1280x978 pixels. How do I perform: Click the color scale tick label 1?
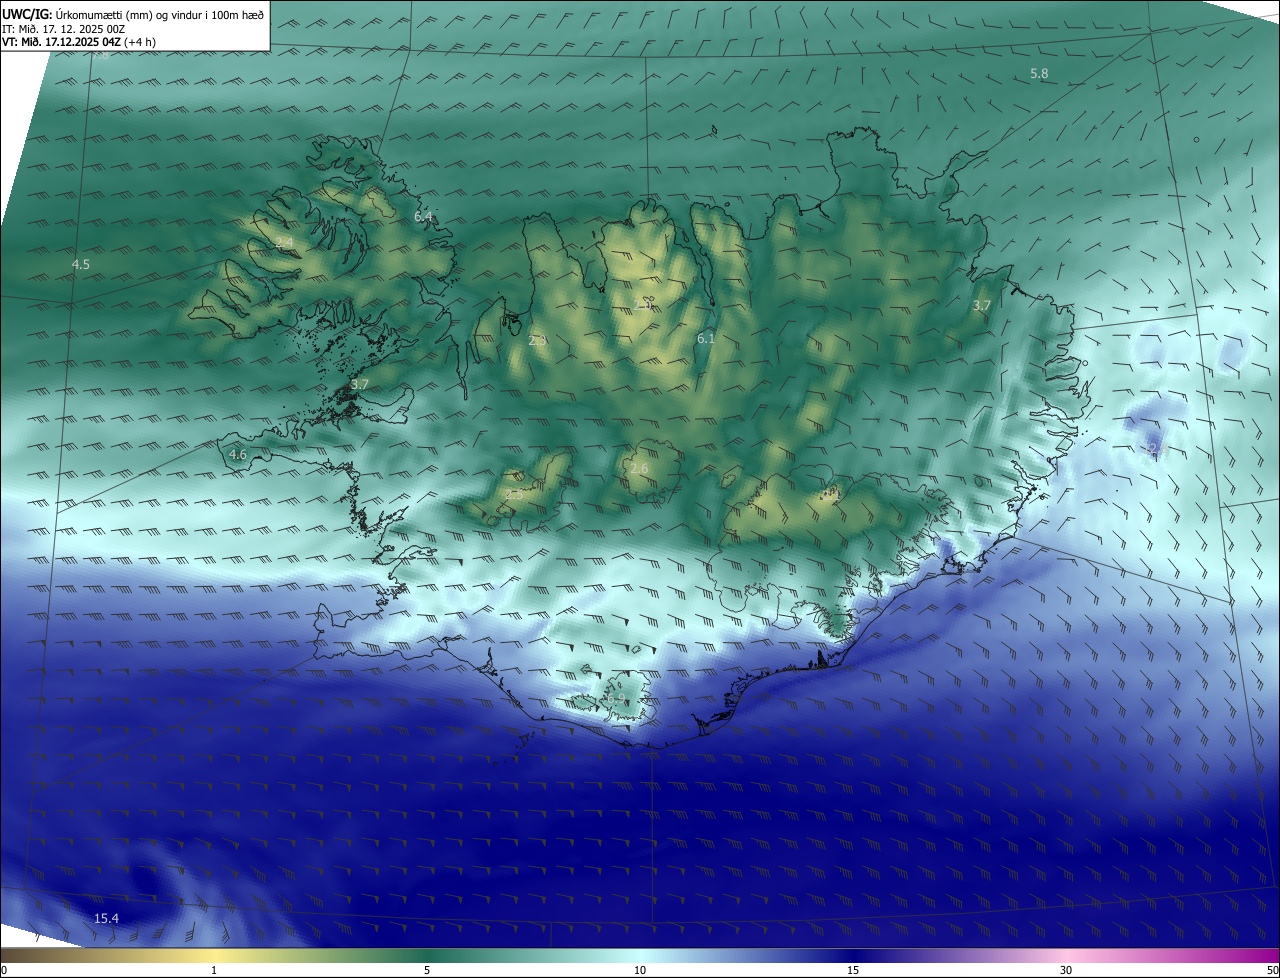coord(214,970)
